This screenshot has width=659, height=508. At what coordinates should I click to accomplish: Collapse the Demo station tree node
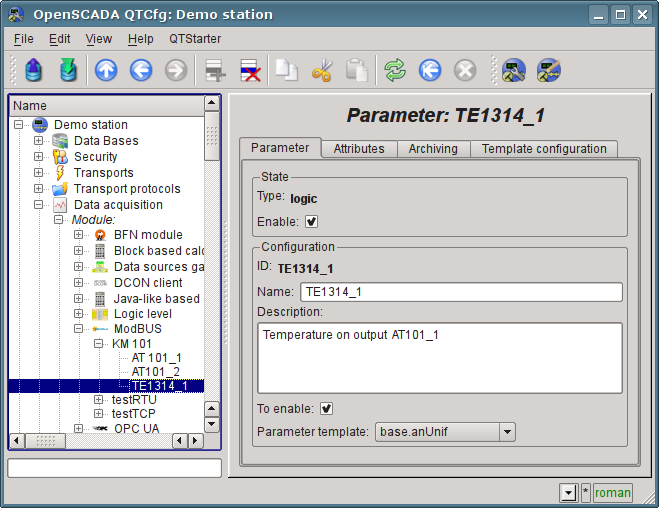(18, 124)
